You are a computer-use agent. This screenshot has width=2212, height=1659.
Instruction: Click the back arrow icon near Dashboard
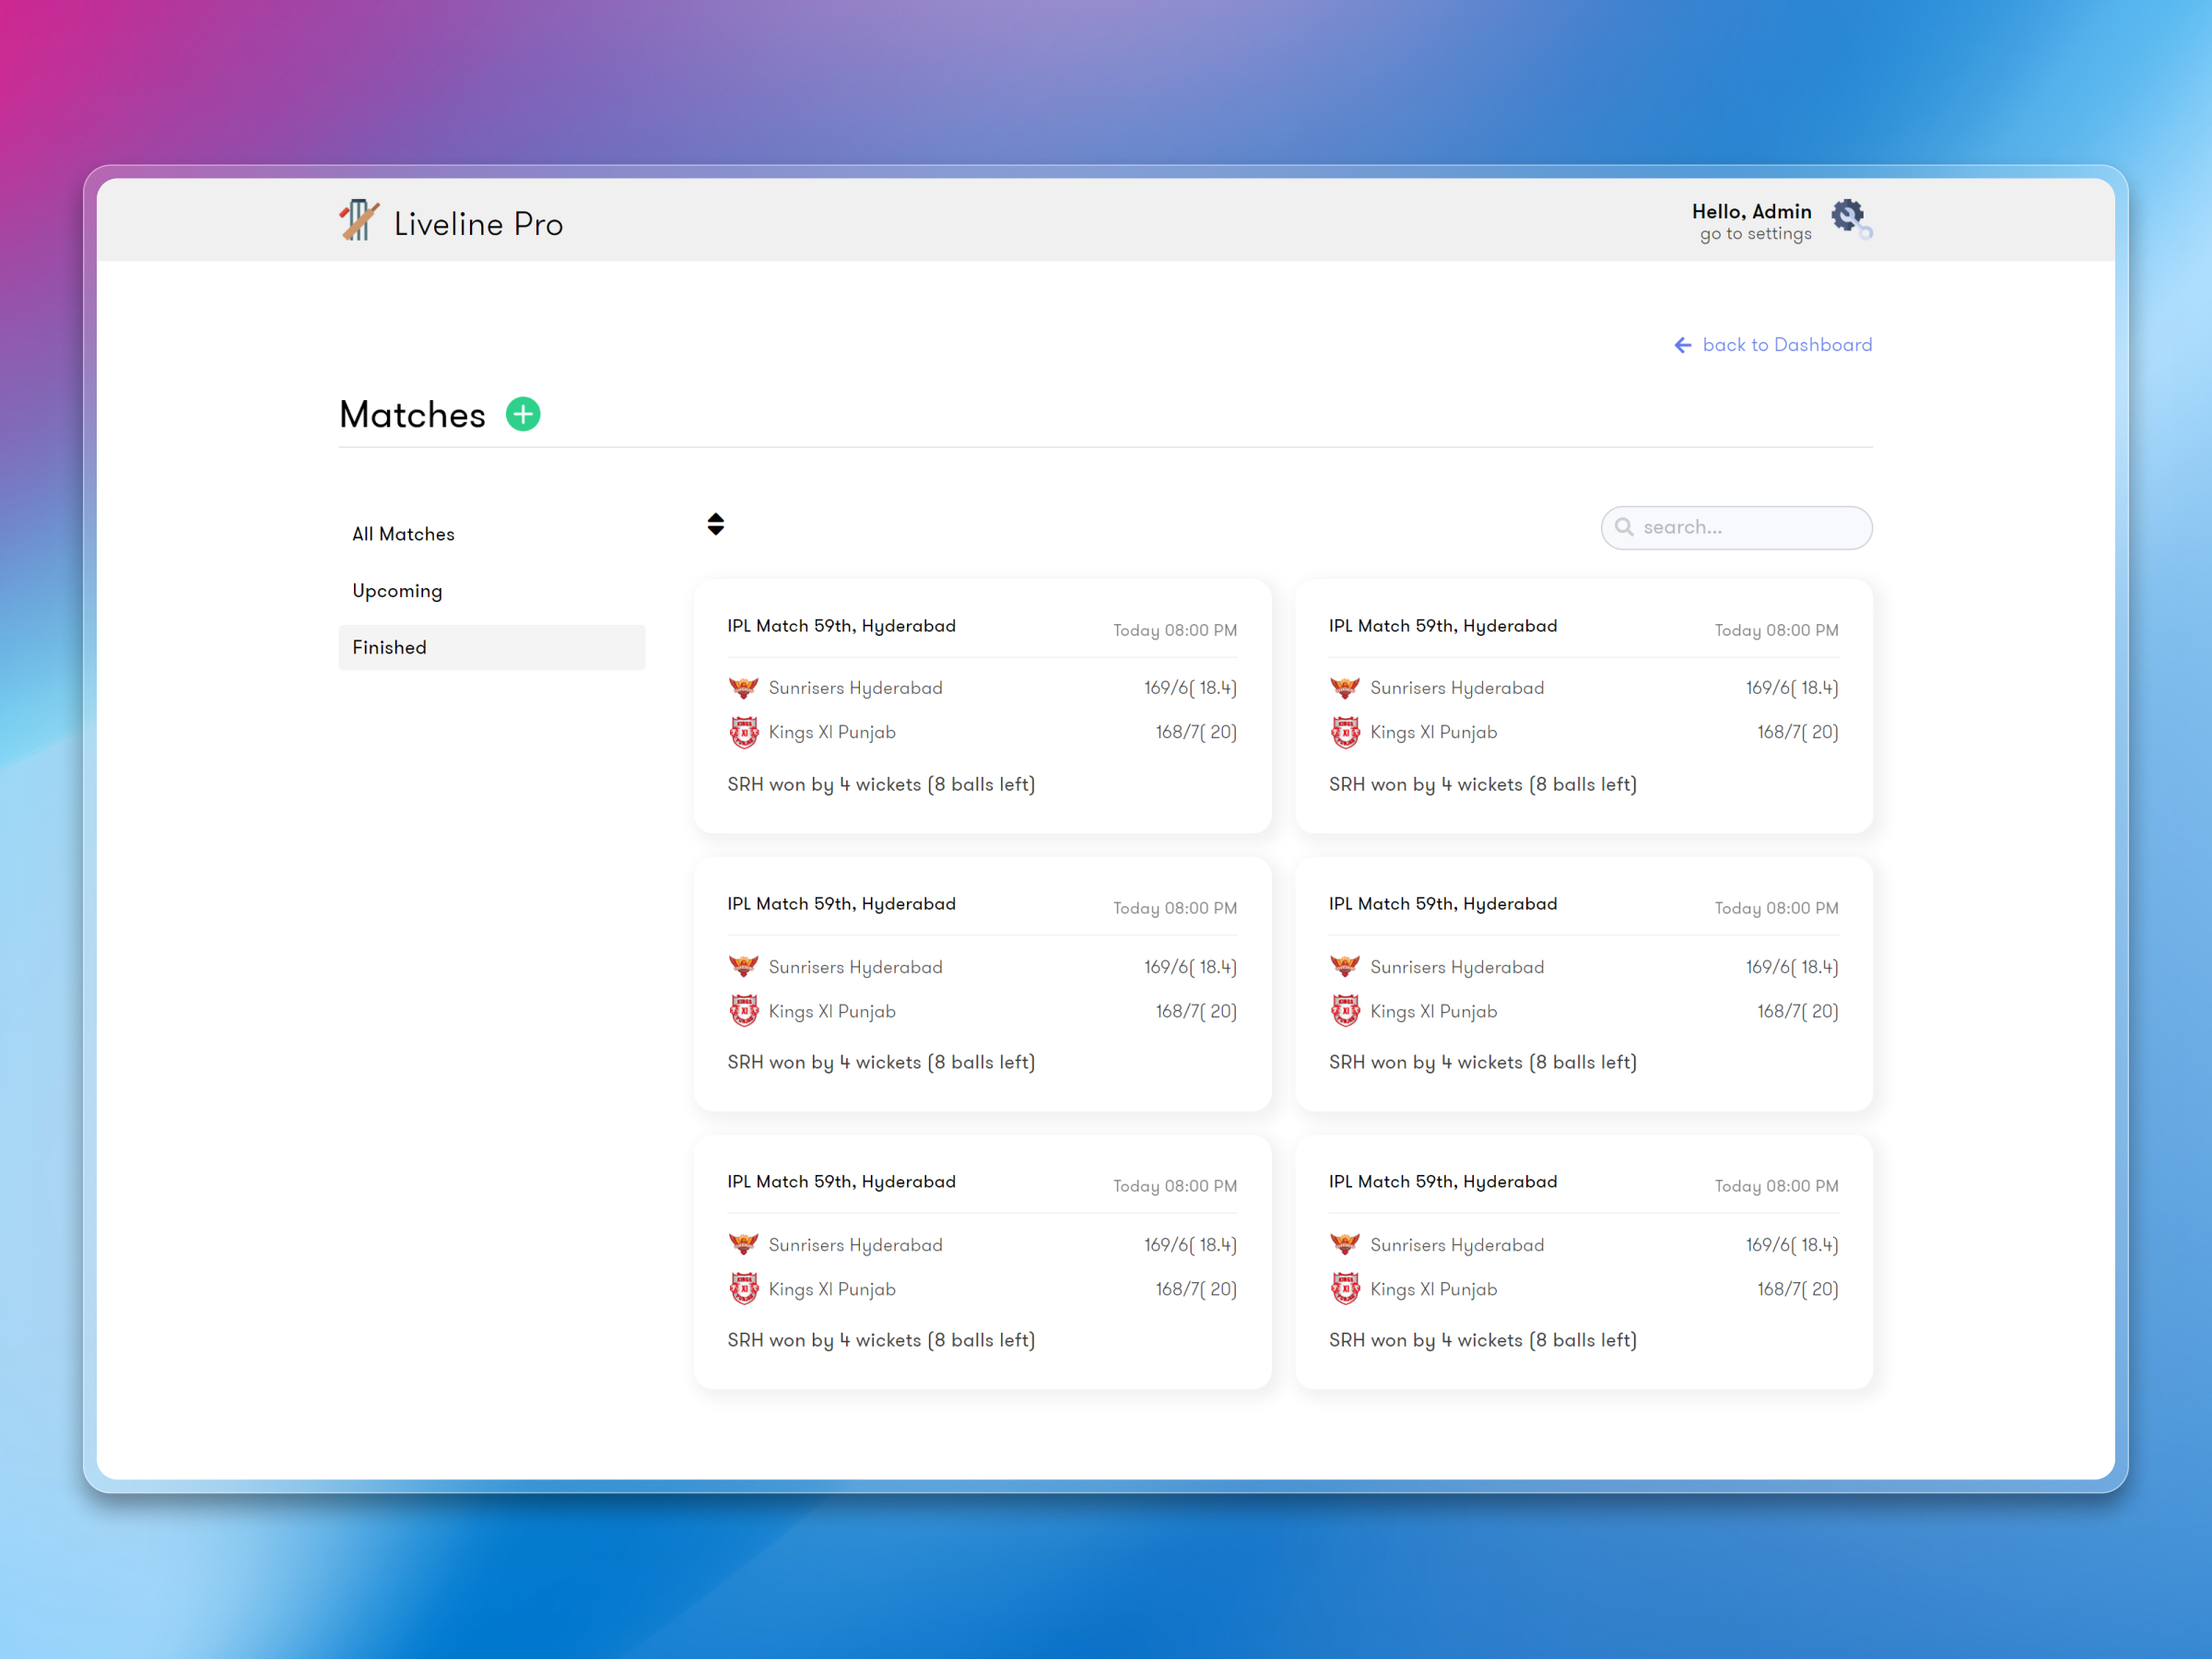[x=1683, y=345]
